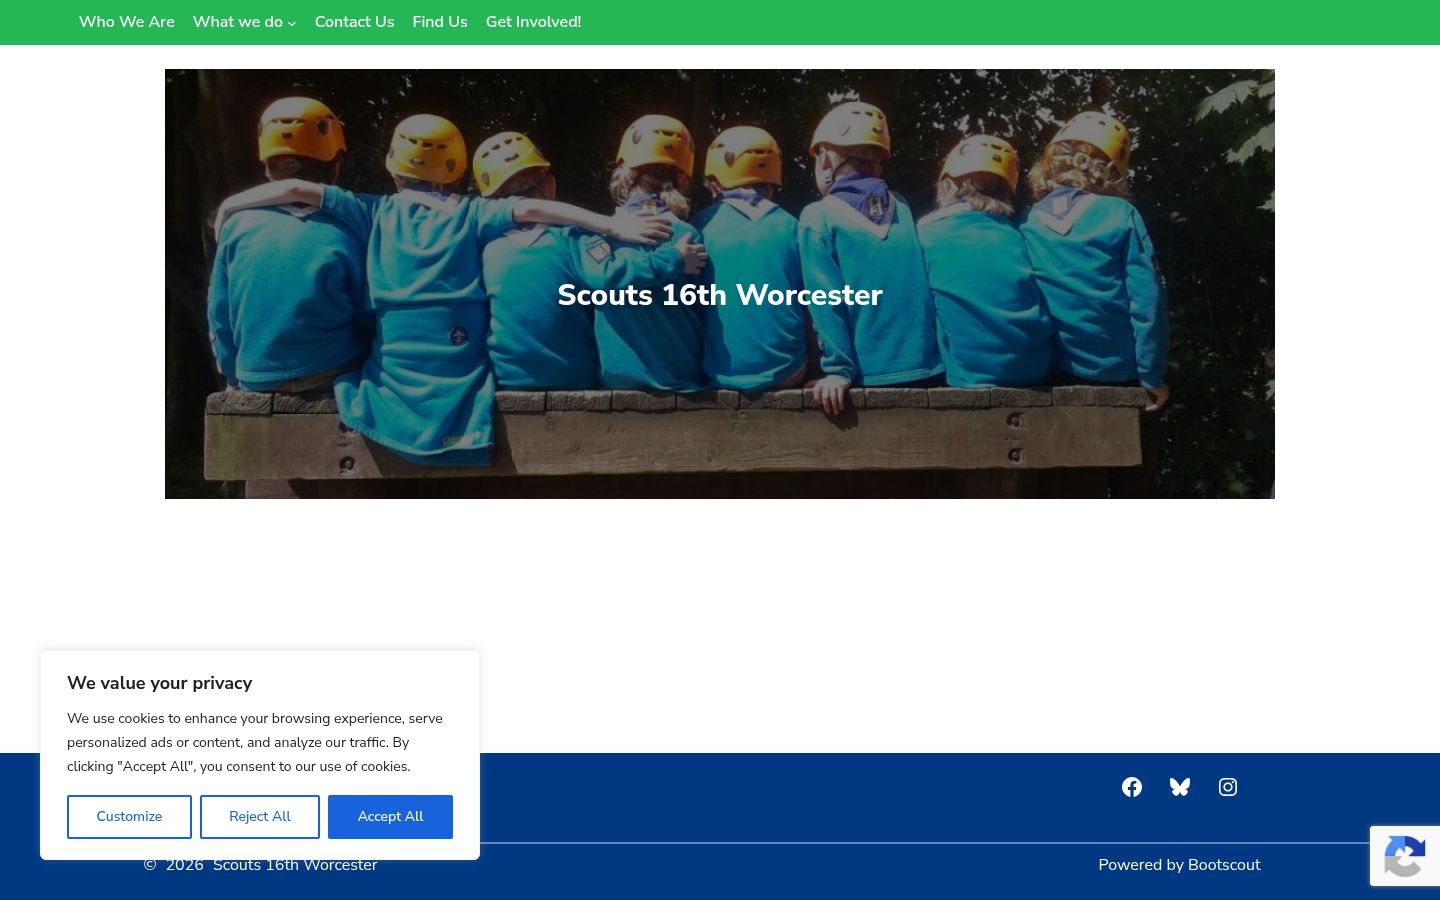This screenshot has height=900, width=1440.
Task: Open the Facebook page icon in footer
Action: pyautogui.click(x=1132, y=787)
